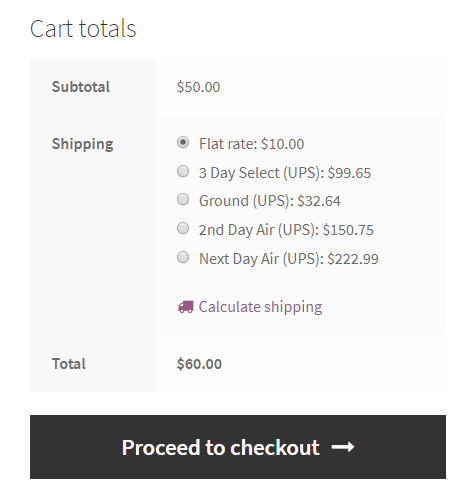Image resolution: width=475 pixels, height=489 pixels.
Task: Click the $60.00 total amount
Action: point(199,364)
